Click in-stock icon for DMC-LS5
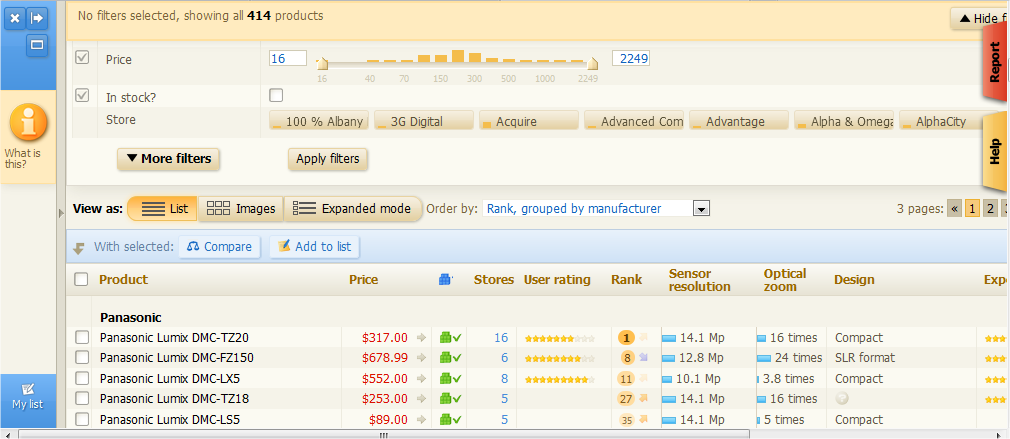Image resolution: width=1010 pixels, height=439 pixels. 450,420
